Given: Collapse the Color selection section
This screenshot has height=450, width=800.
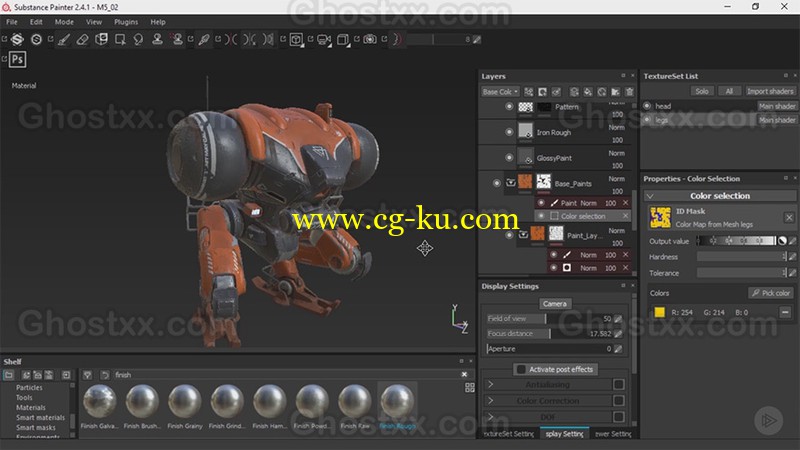Looking at the screenshot, I should [x=650, y=196].
